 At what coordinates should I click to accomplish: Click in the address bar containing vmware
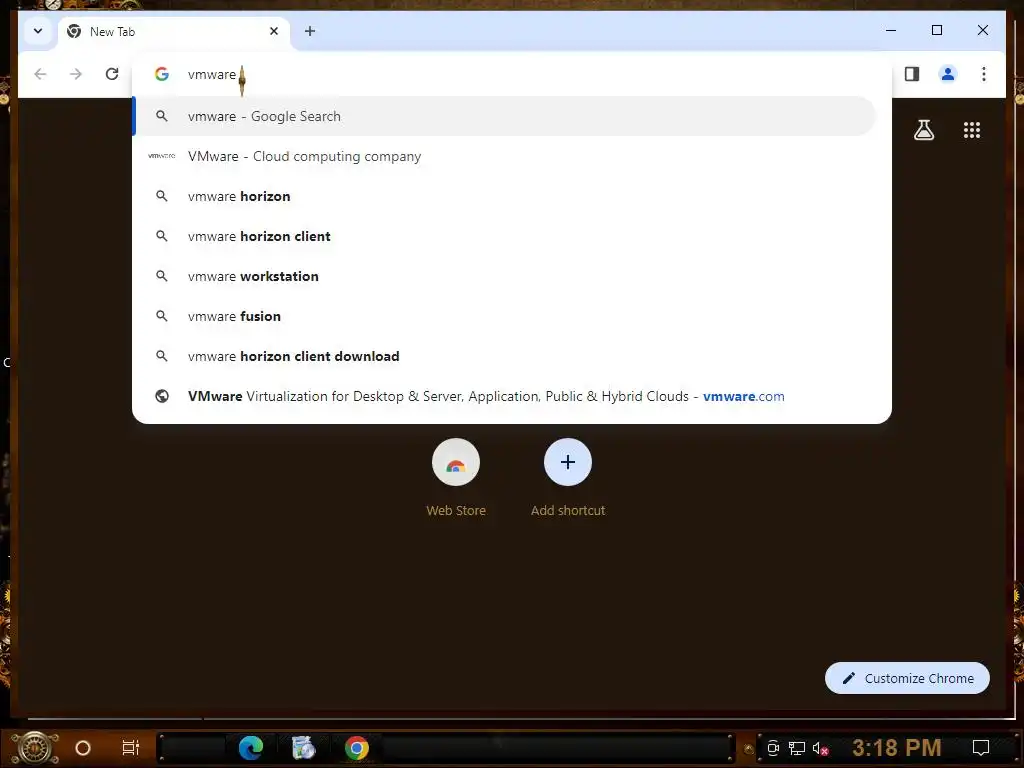(x=511, y=74)
